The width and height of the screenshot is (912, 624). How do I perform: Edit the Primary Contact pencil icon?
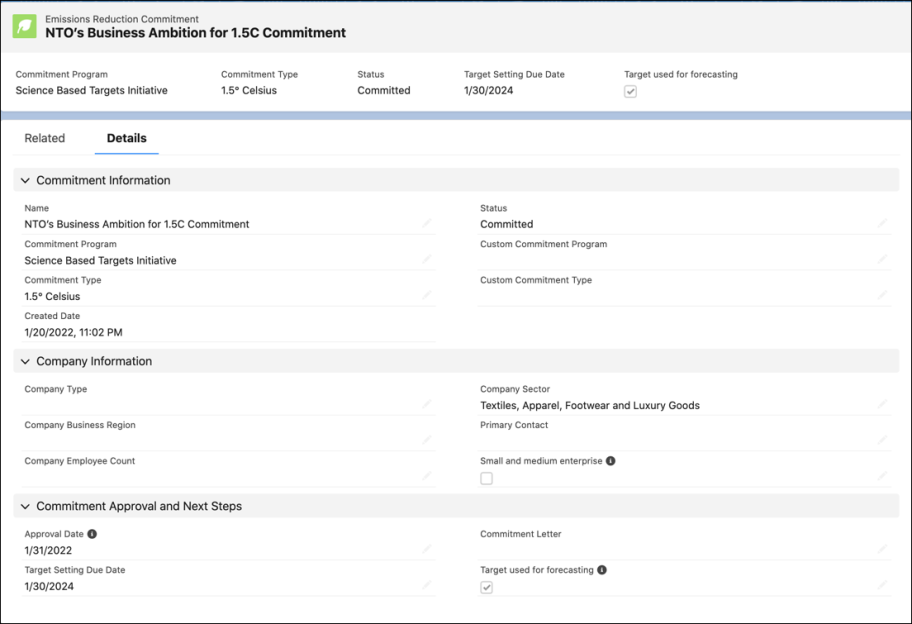coord(882,440)
